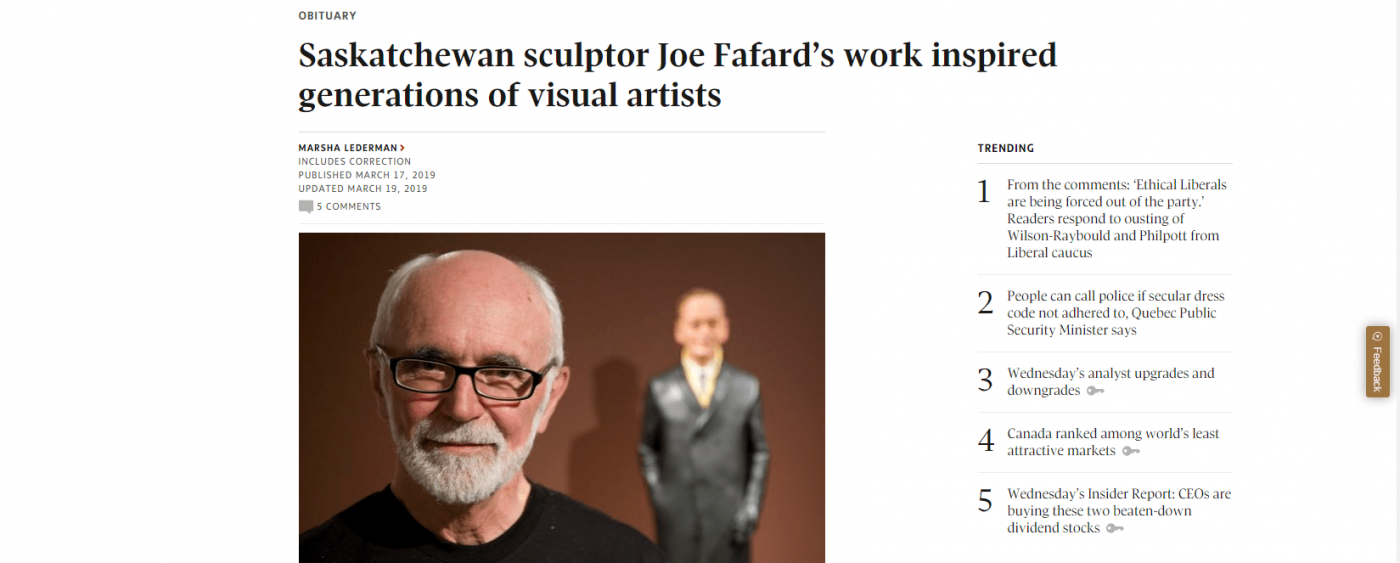Click the Joe Fafard portrait photo
Screen dimensions: 1400x563
point(562,398)
